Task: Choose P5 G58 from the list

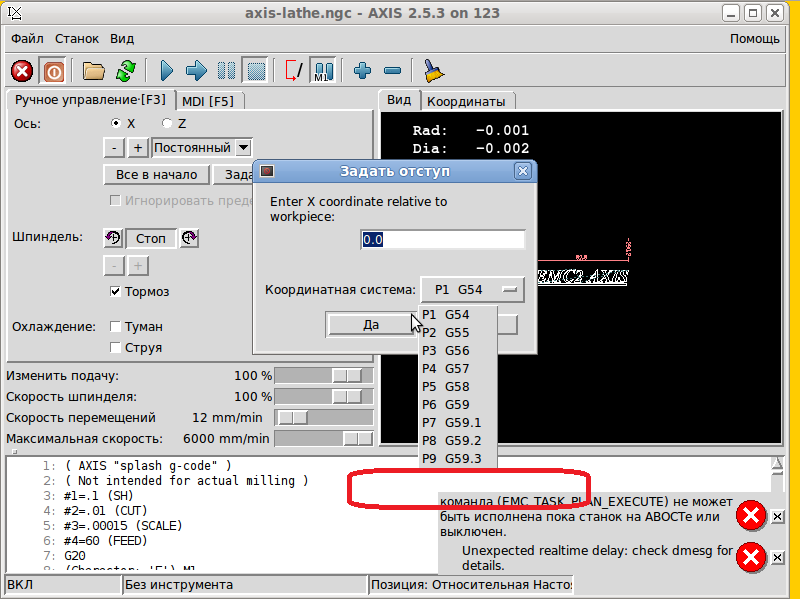Action: [x=458, y=386]
